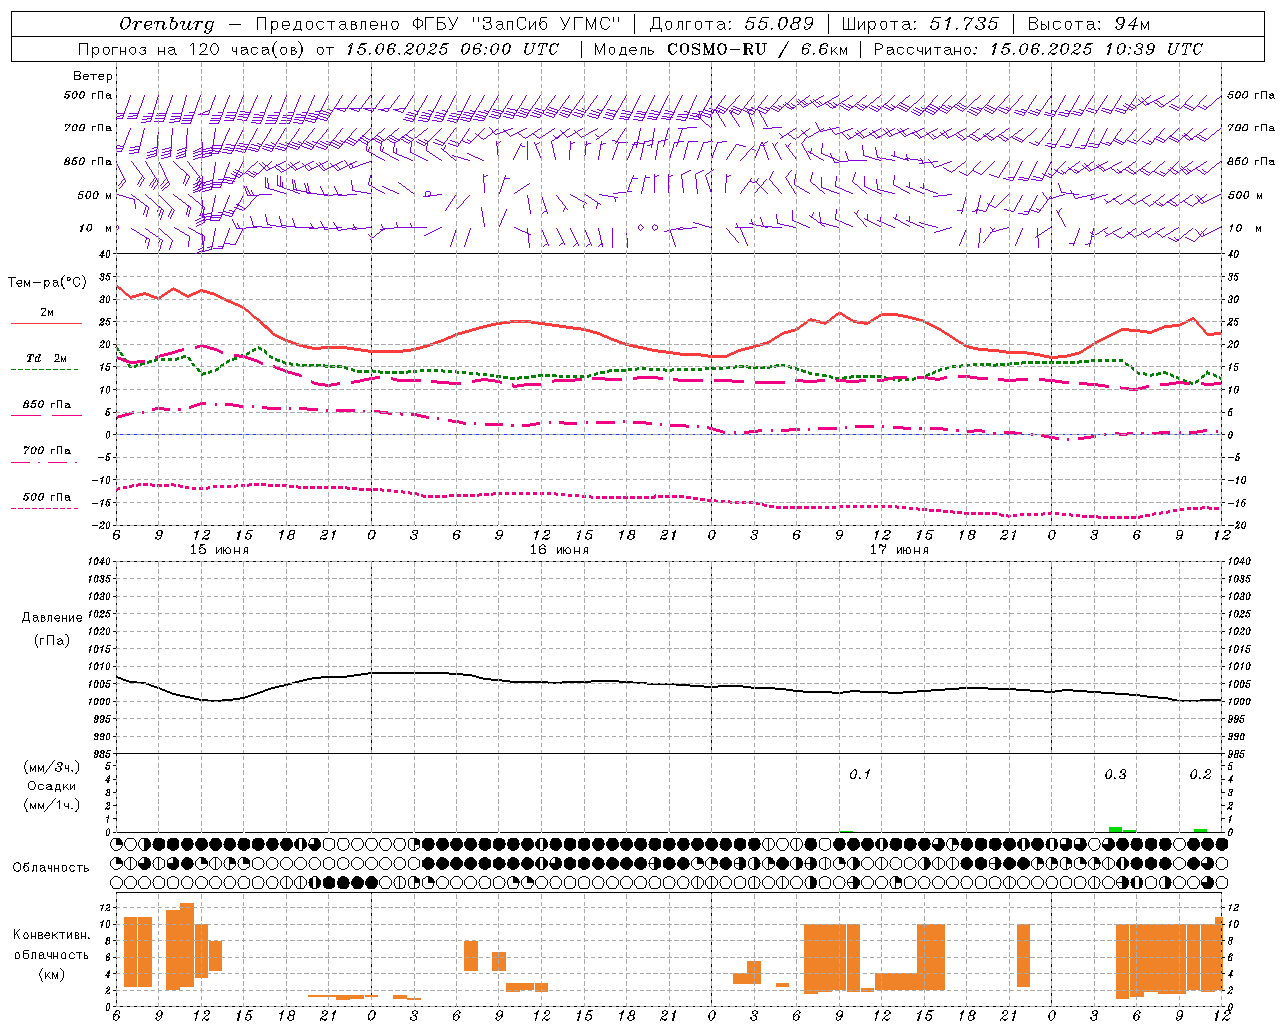The image size is (1280, 1024).
Task: Click the solid red line sample under "2м"
Action: click(x=46, y=323)
